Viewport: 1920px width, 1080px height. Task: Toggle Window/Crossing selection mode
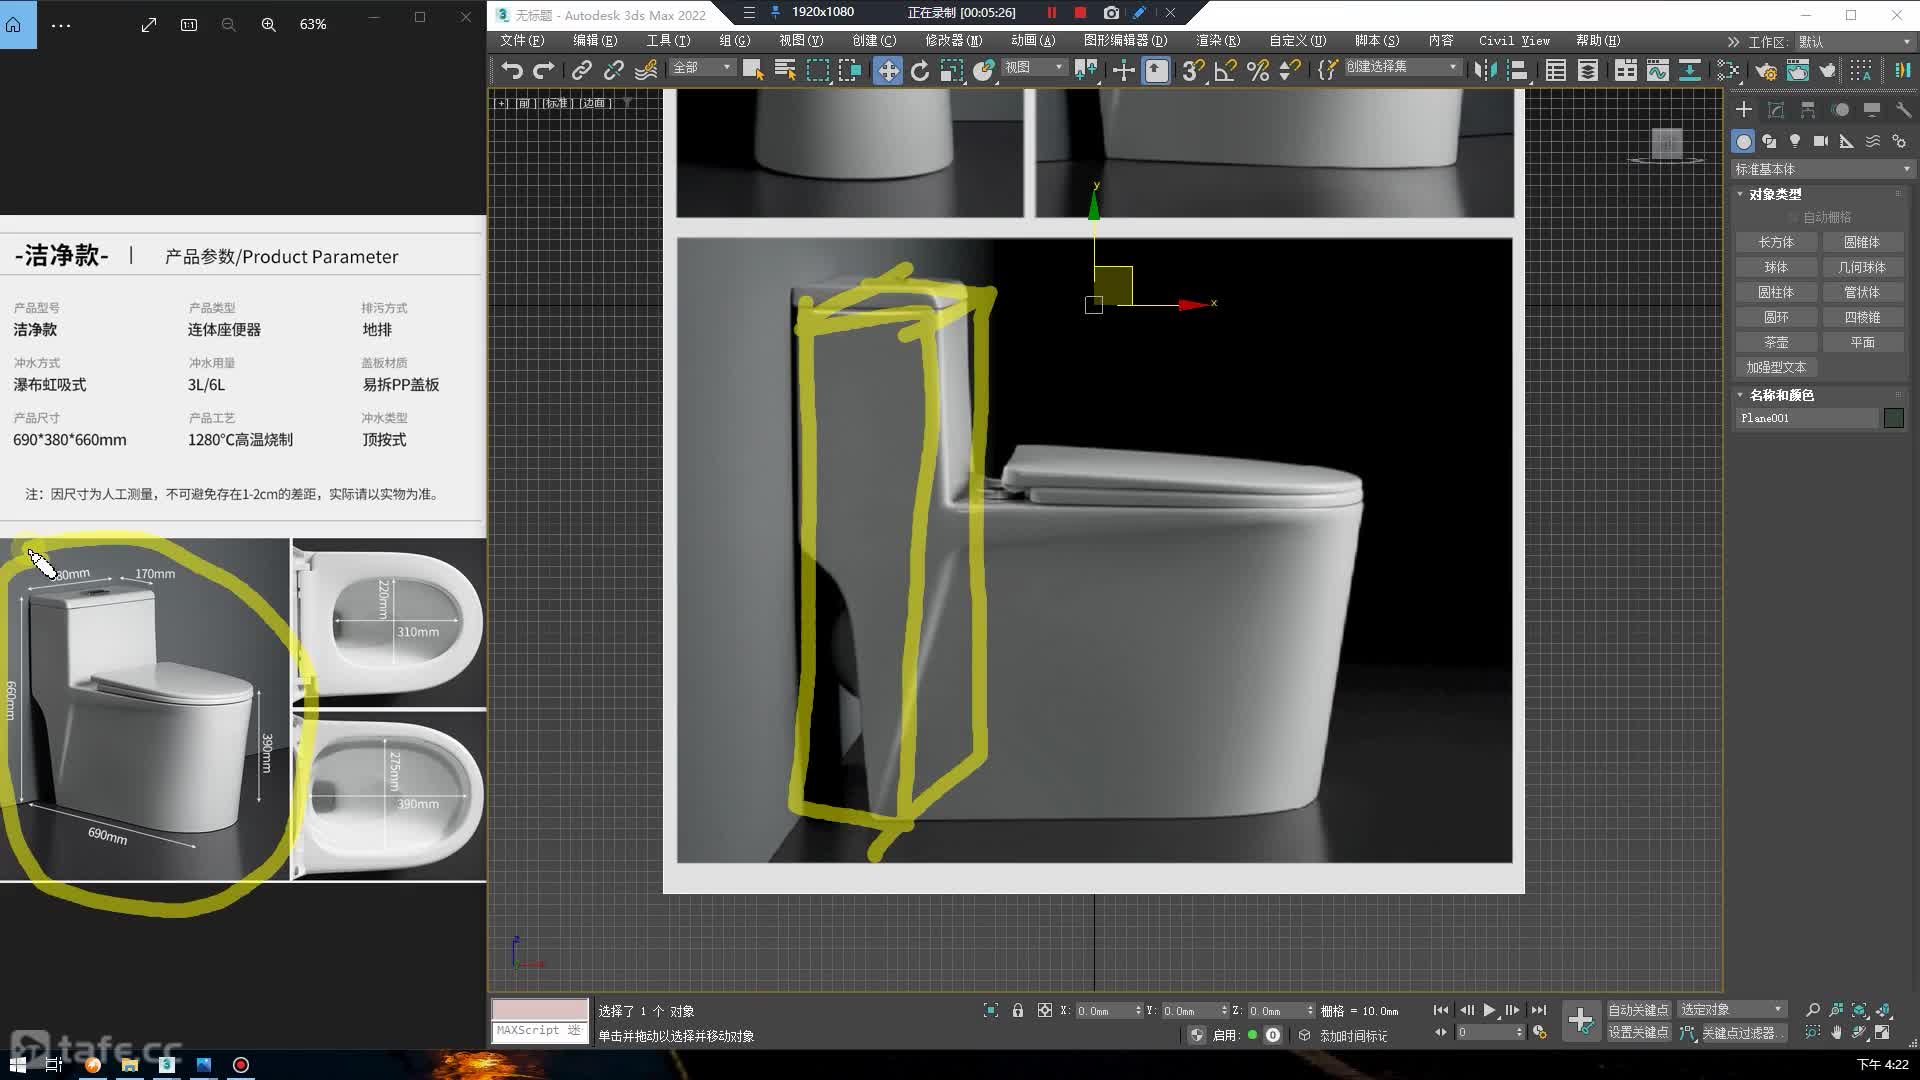pyautogui.click(x=850, y=70)
